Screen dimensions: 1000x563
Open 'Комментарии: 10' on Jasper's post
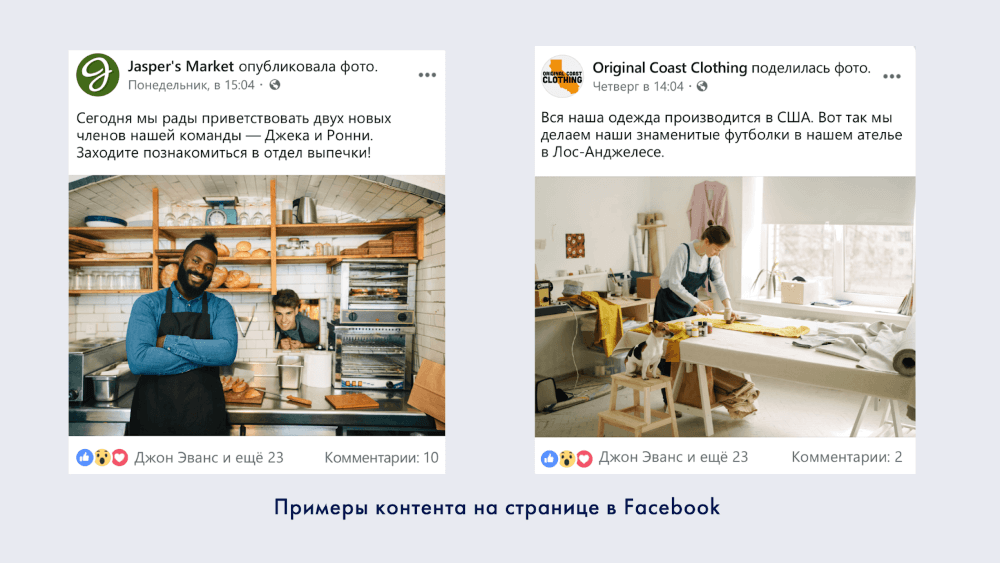tap(381, 457)
